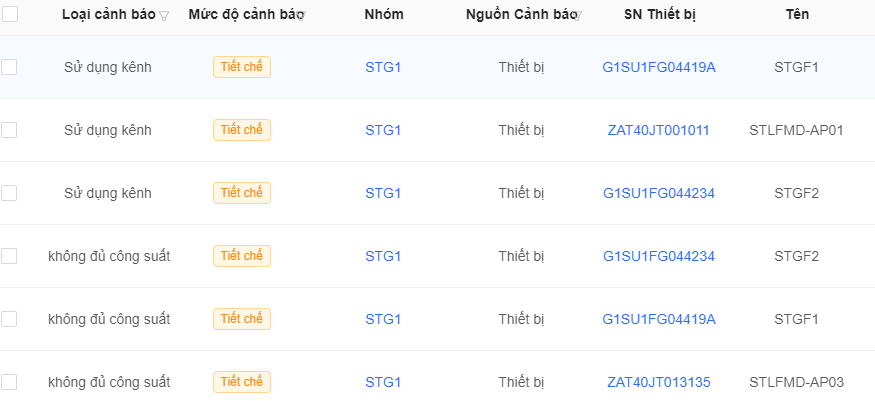Click the Nhóm column header
This screenshot has height=401, width=875.
click(x=384, y=15)
